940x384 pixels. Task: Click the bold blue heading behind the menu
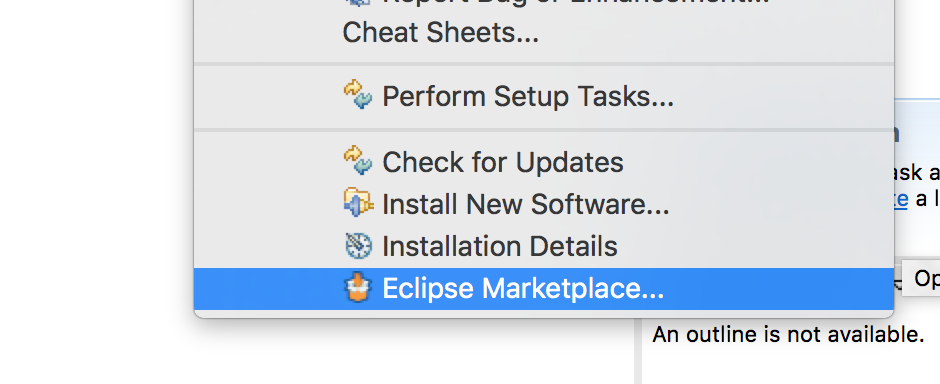coord(897,134)
